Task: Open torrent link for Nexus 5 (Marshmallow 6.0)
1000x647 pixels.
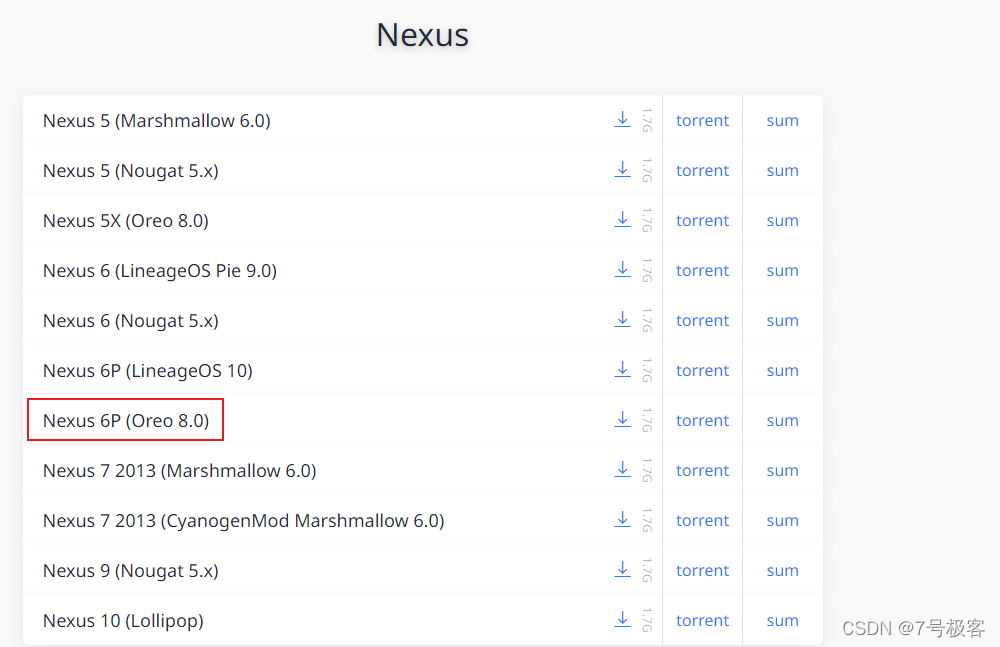Action: point(702,121)
